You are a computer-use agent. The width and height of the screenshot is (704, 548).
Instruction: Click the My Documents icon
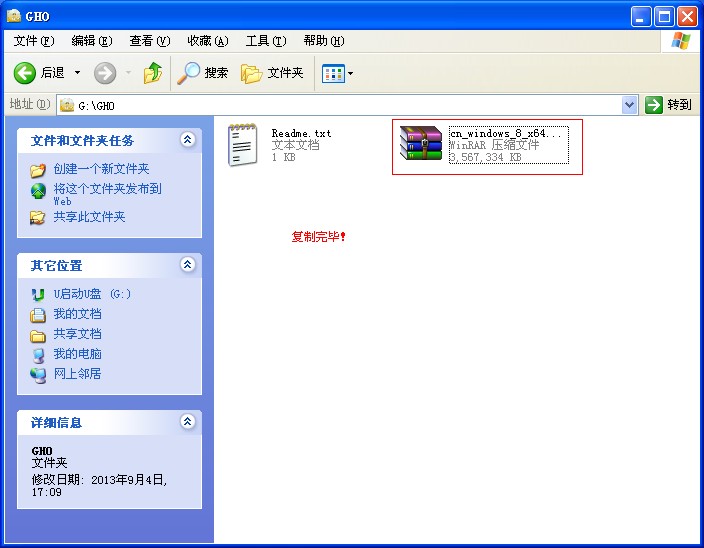38,316
